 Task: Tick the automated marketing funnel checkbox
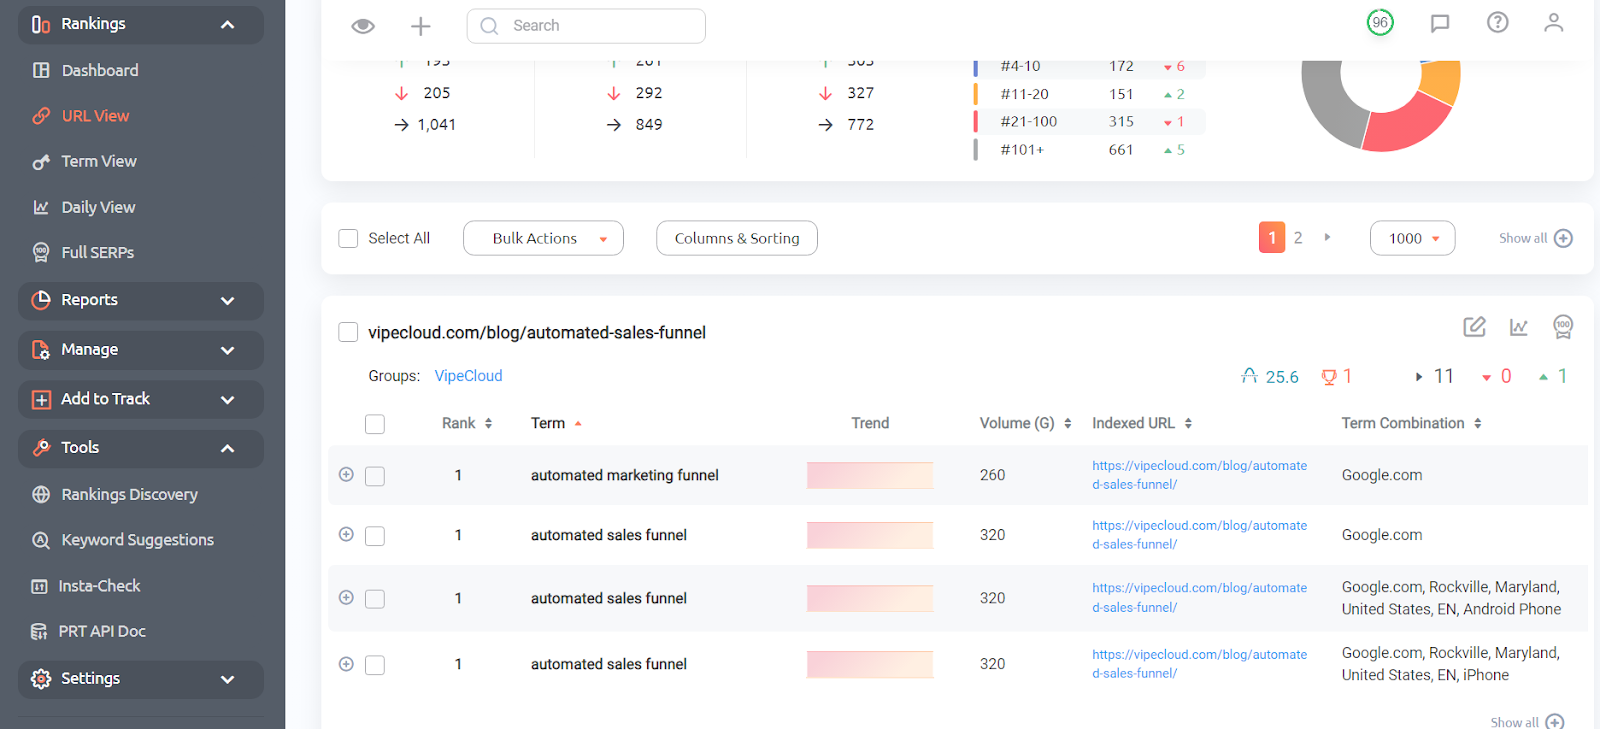[x=375, y=476]
